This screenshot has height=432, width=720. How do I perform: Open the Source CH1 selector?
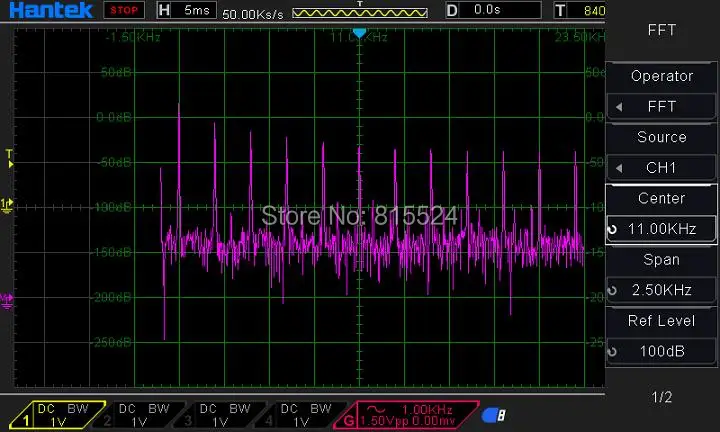coord(661,168)
